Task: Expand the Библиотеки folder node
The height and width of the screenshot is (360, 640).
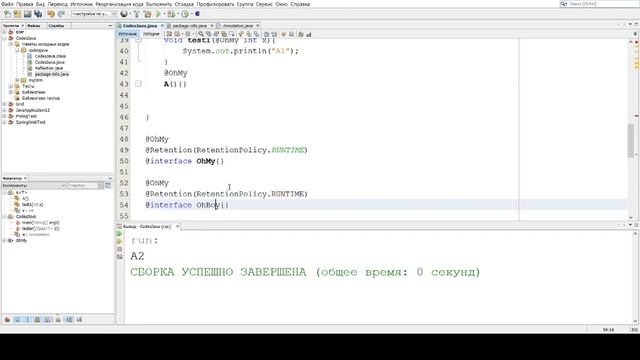Action: (x=11, y=92)
